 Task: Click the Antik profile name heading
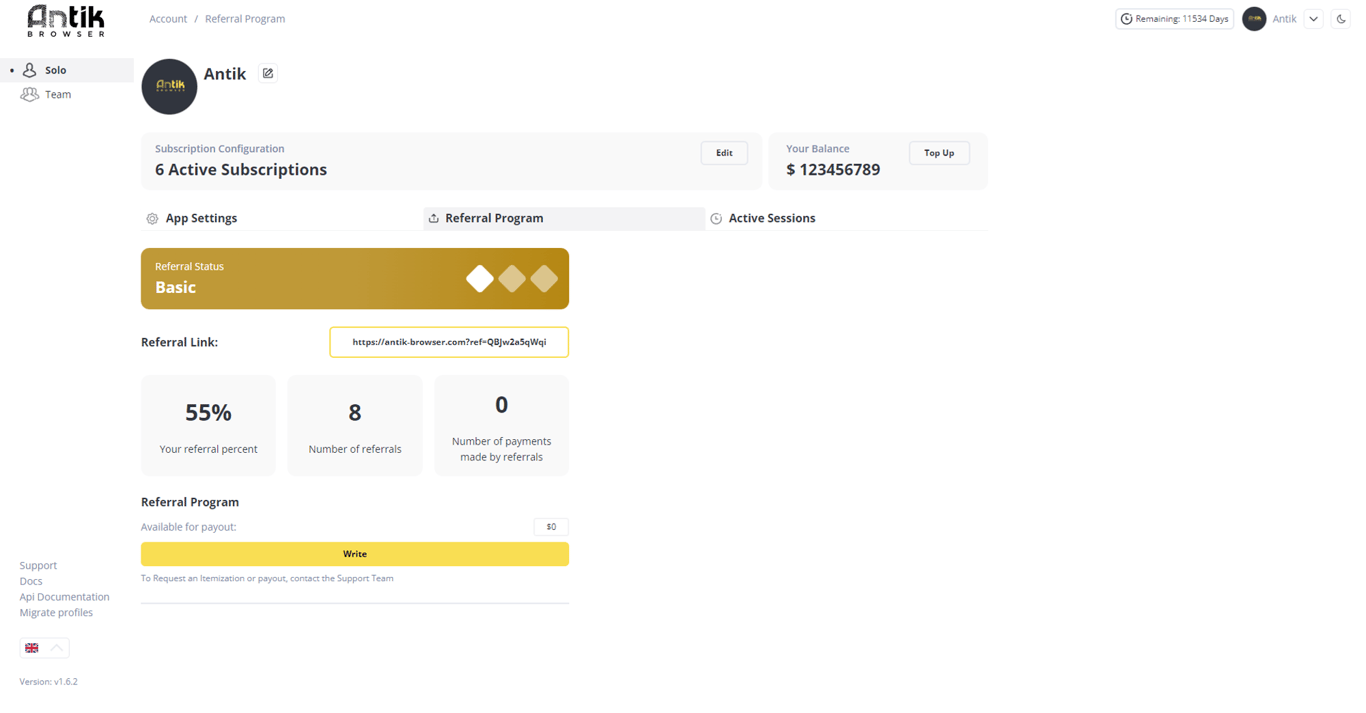[x=225, y=74]
